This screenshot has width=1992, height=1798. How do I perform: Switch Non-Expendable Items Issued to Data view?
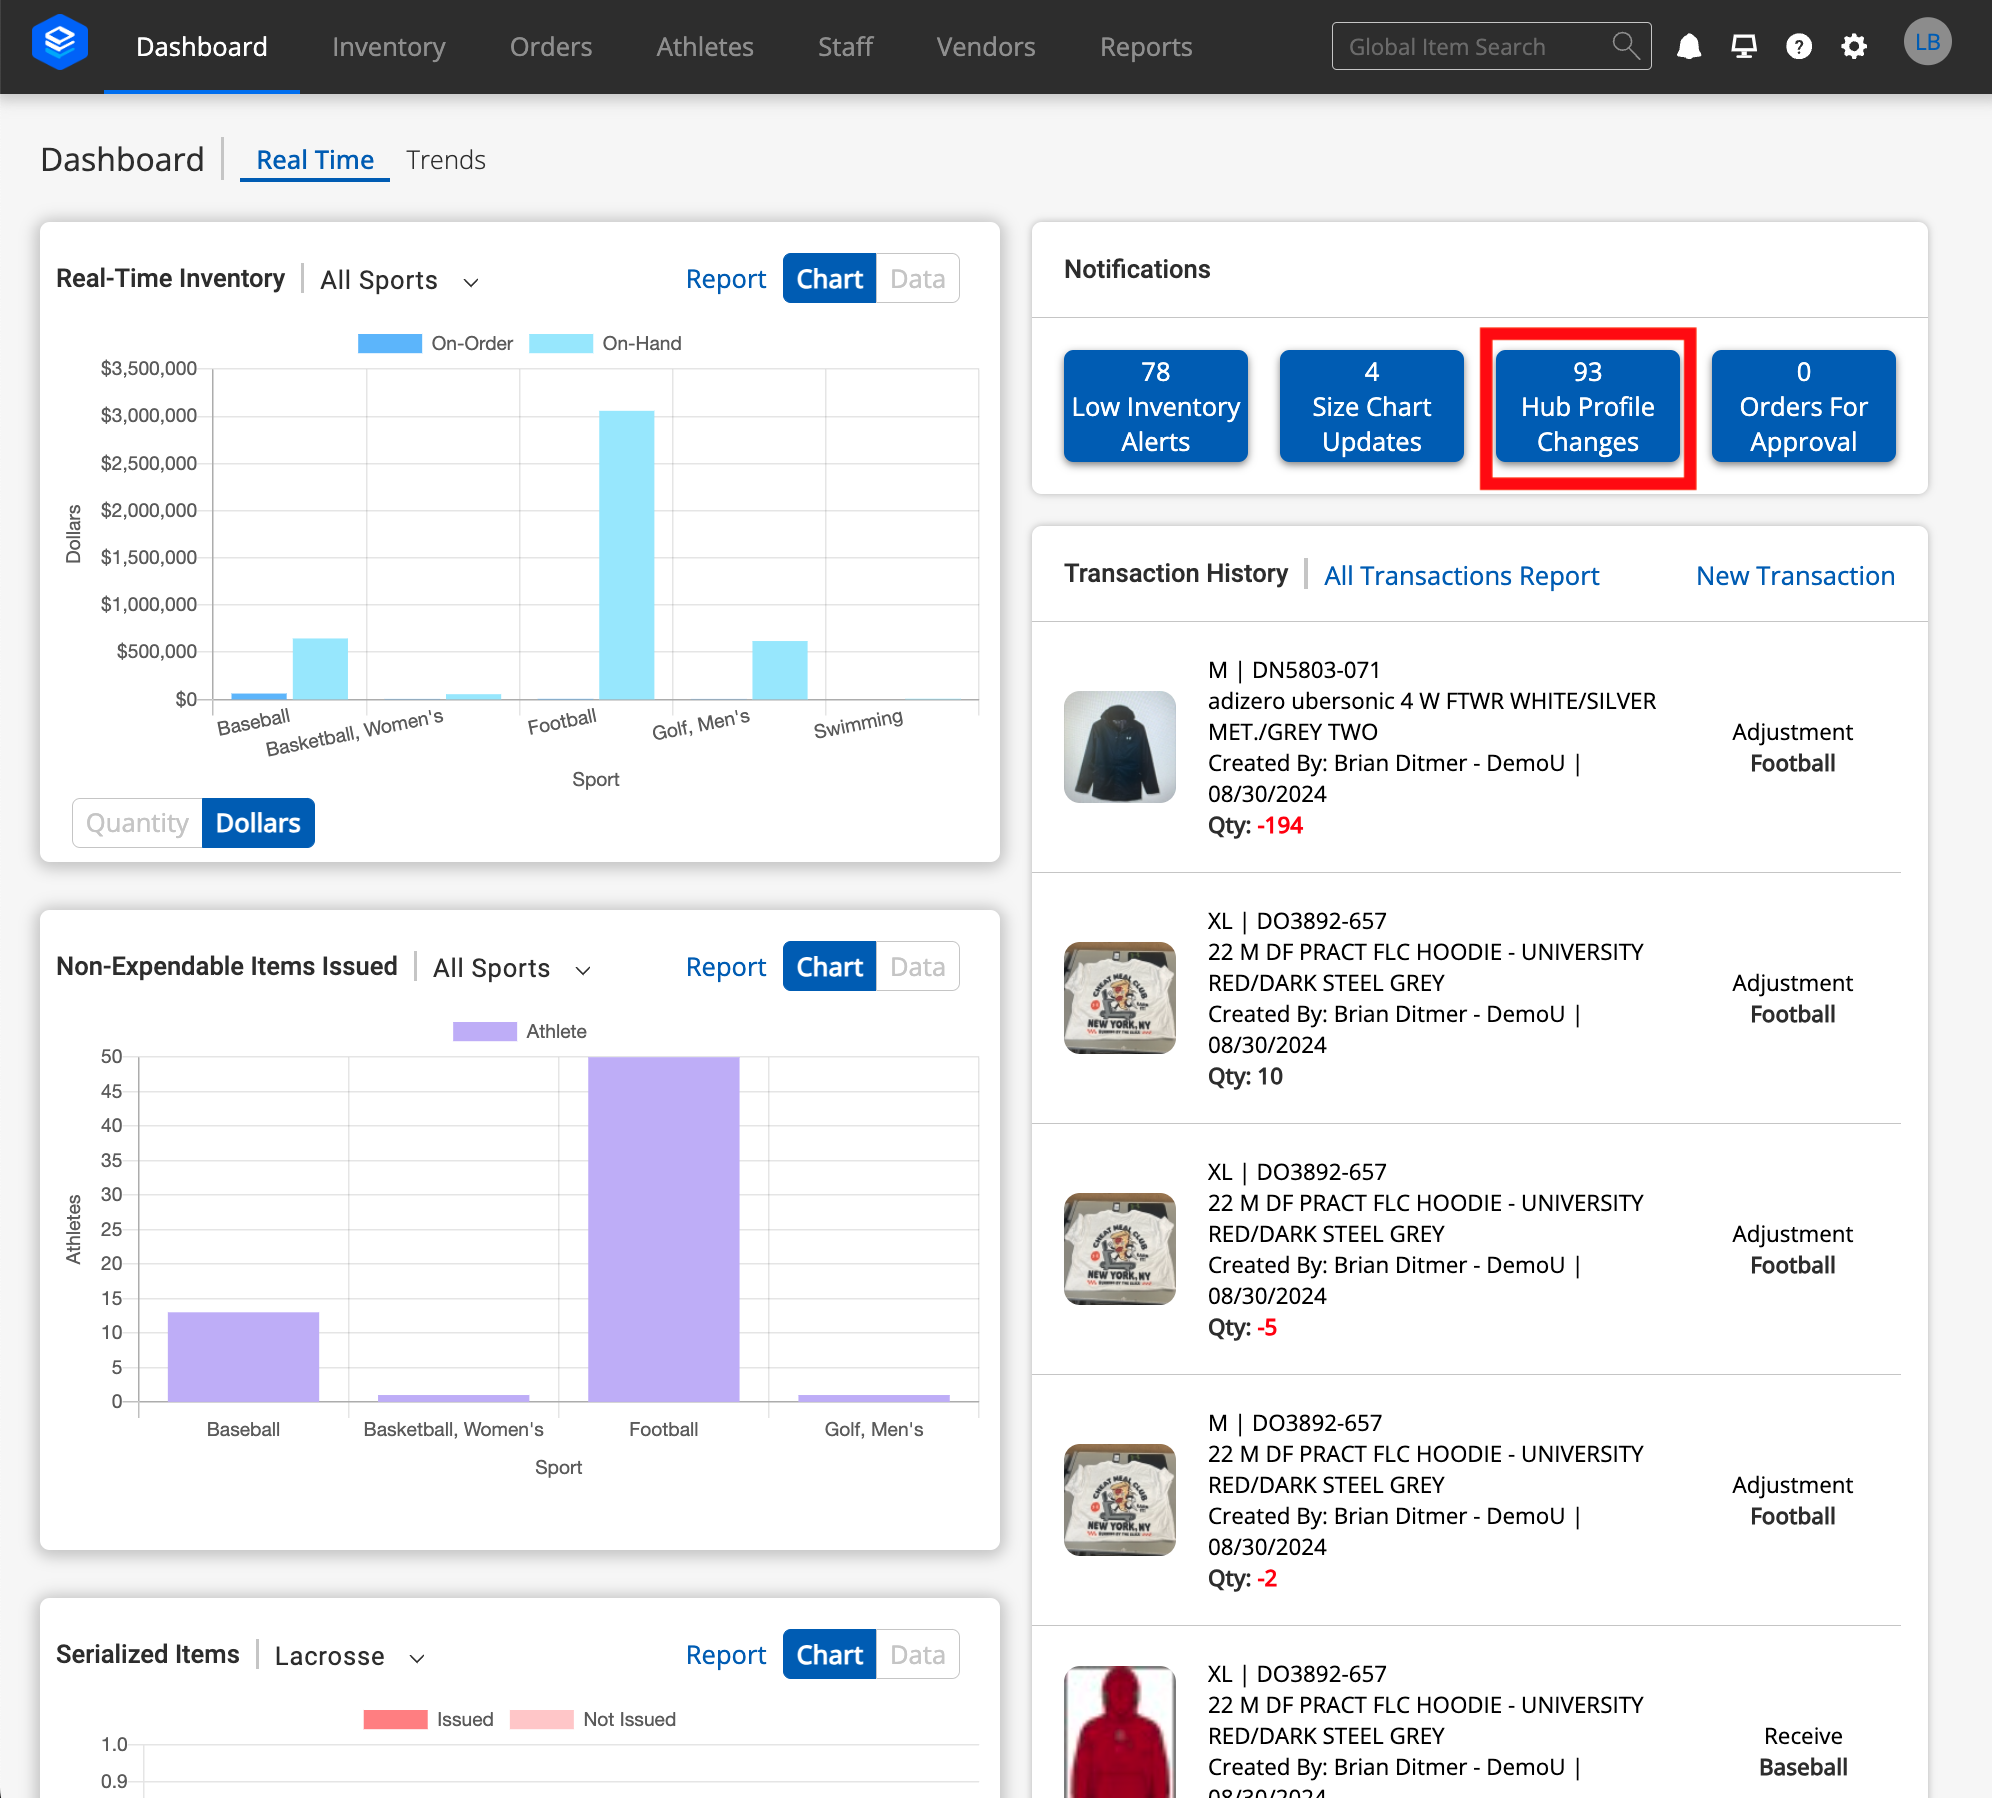pyautogui.click(x=916, y=966)
